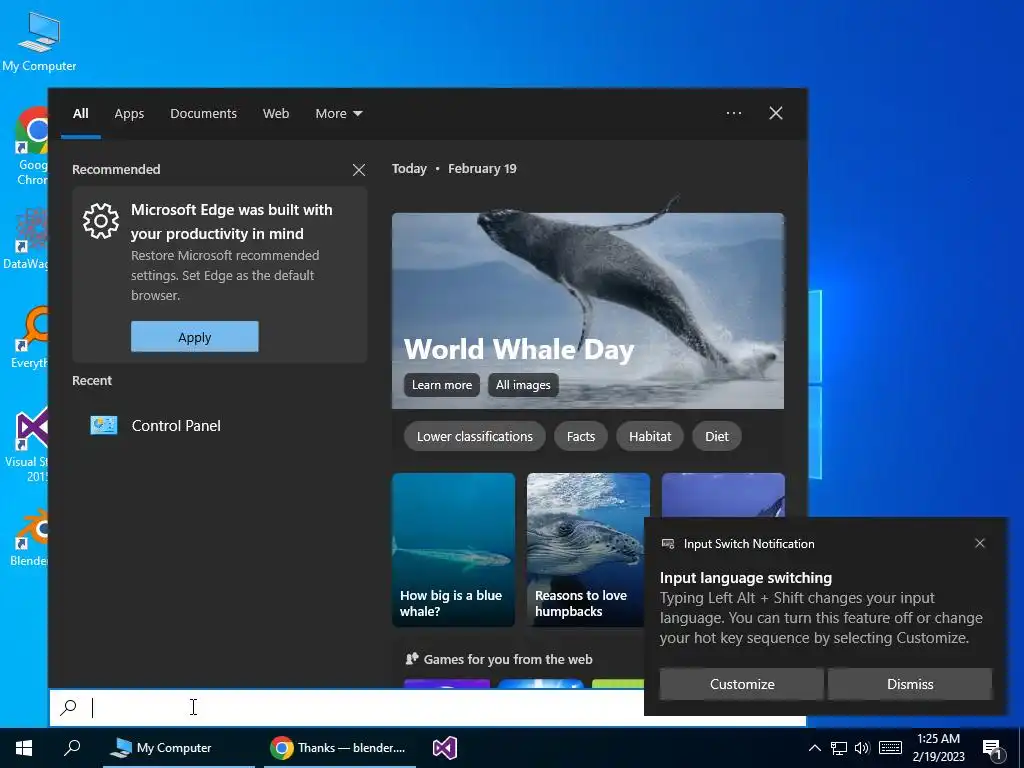
Task: Click Games for you from the web
Action: [508, 660]
